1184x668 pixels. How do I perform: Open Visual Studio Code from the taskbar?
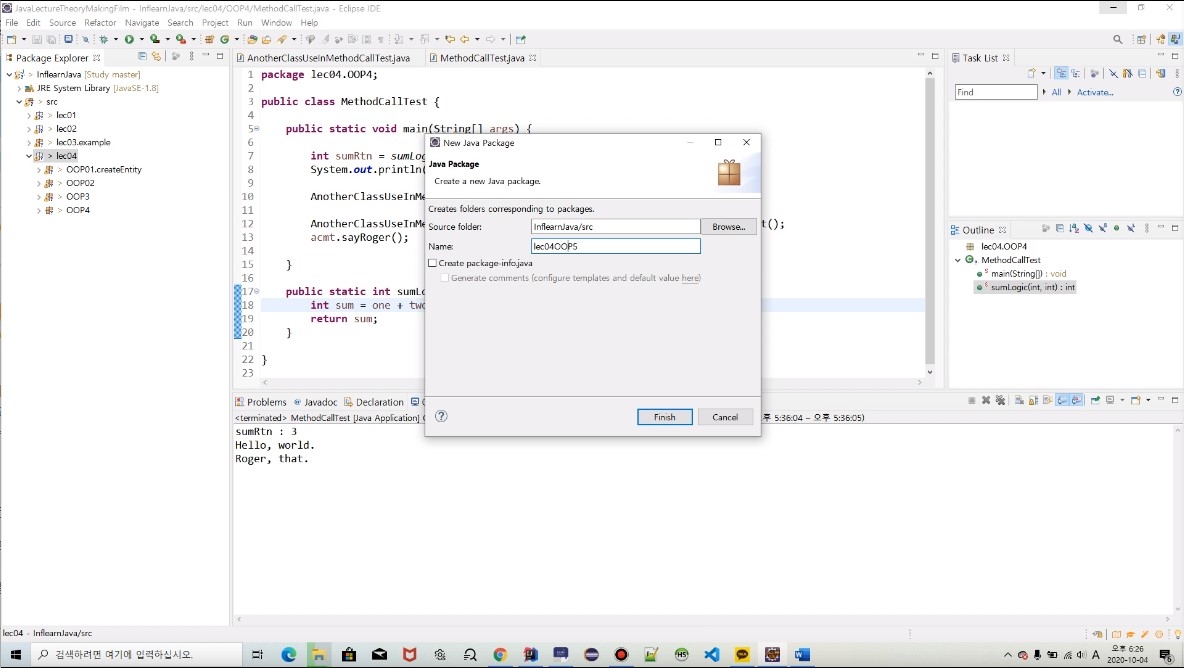click(x=711, y=654)
